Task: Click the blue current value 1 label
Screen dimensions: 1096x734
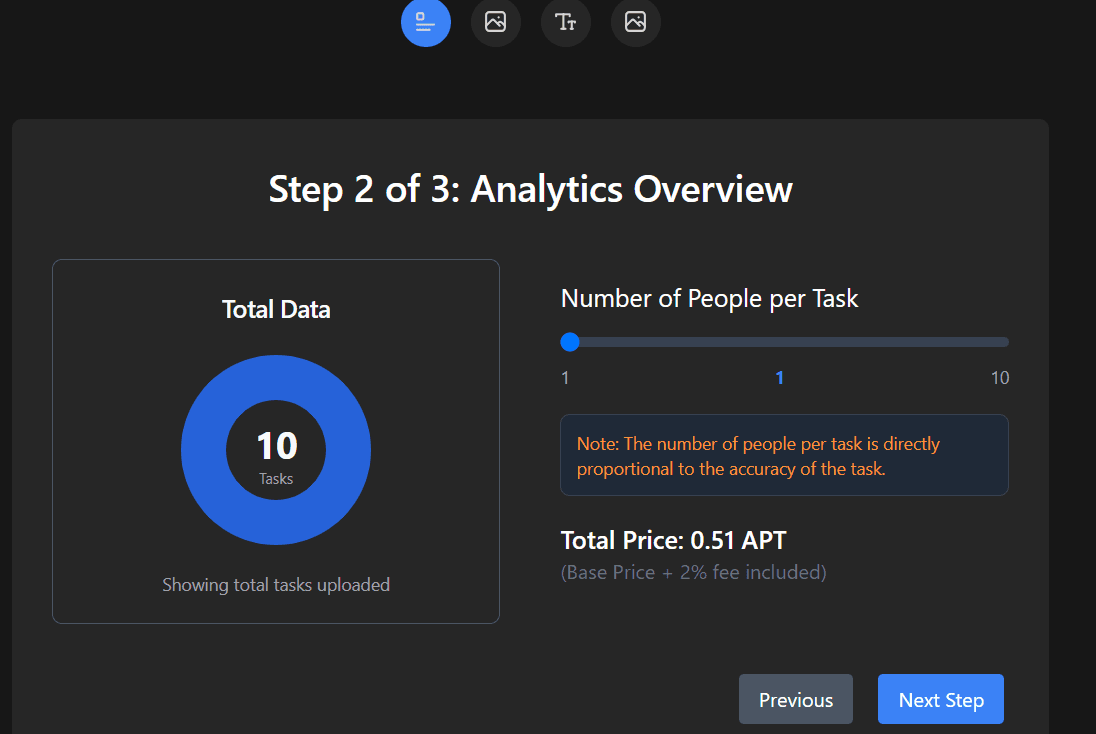Action: (779, 378)
